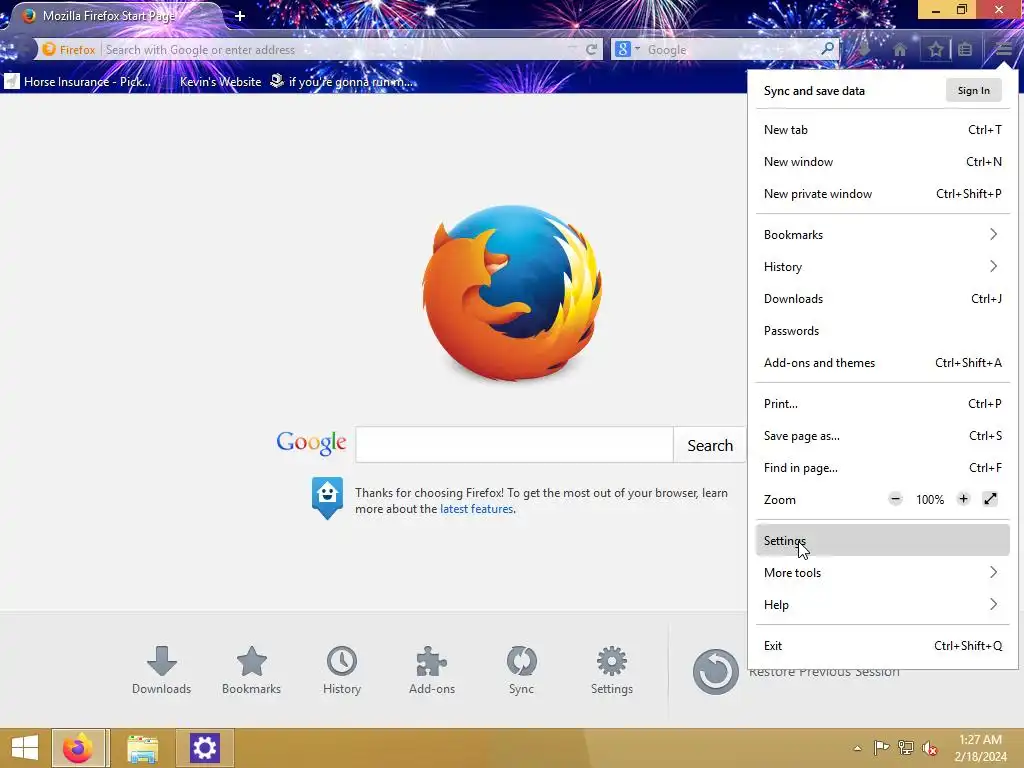Viewport: 1024px width, 768px height.
Task: Select New window menu item
Action: 882,161
